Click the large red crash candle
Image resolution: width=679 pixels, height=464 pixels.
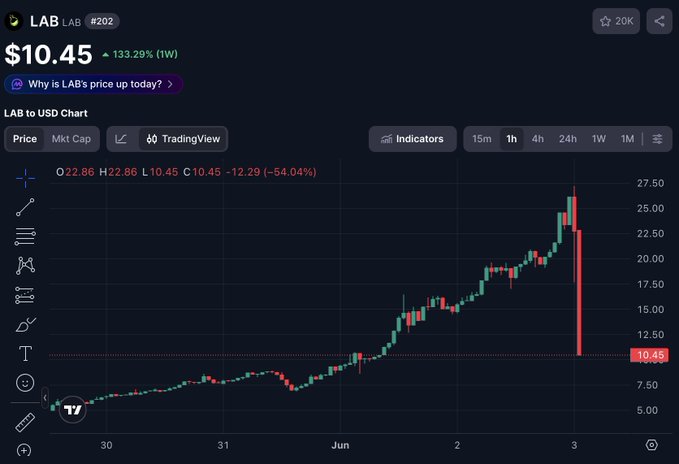pyautogui.click(x=579, y=293)
